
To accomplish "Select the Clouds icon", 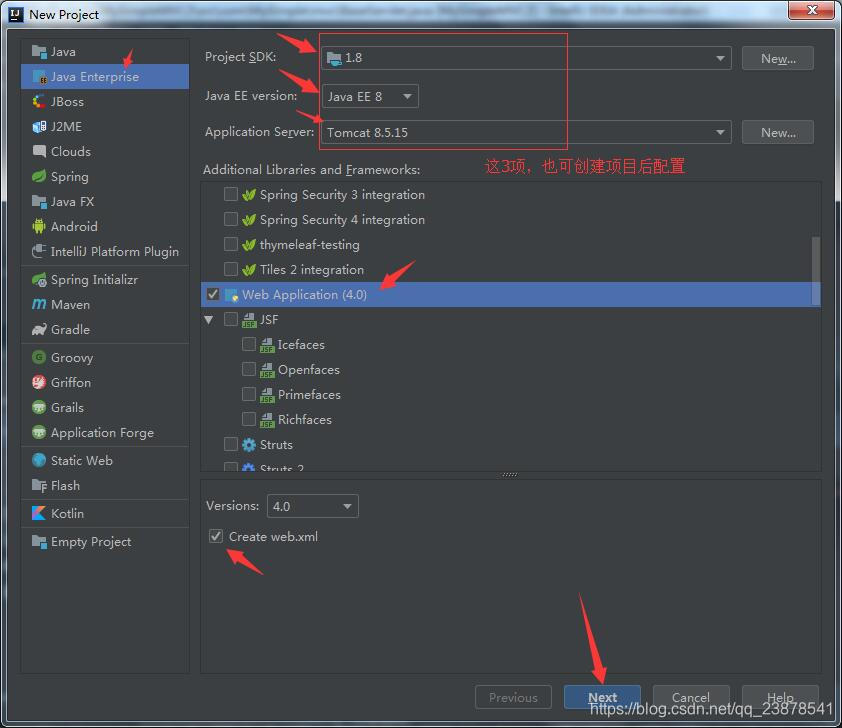I will [x=39, y=151].
